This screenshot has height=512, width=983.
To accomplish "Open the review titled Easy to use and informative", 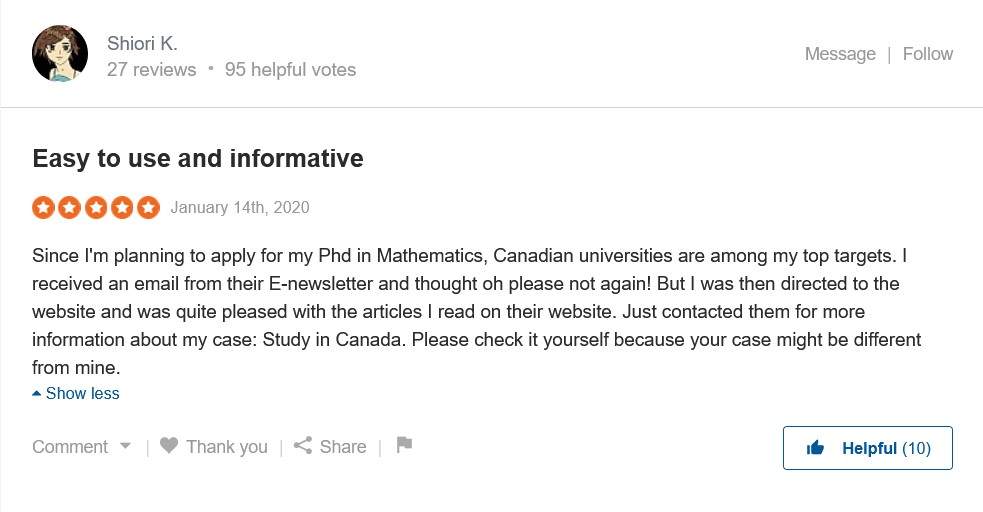I will (198, 159).
